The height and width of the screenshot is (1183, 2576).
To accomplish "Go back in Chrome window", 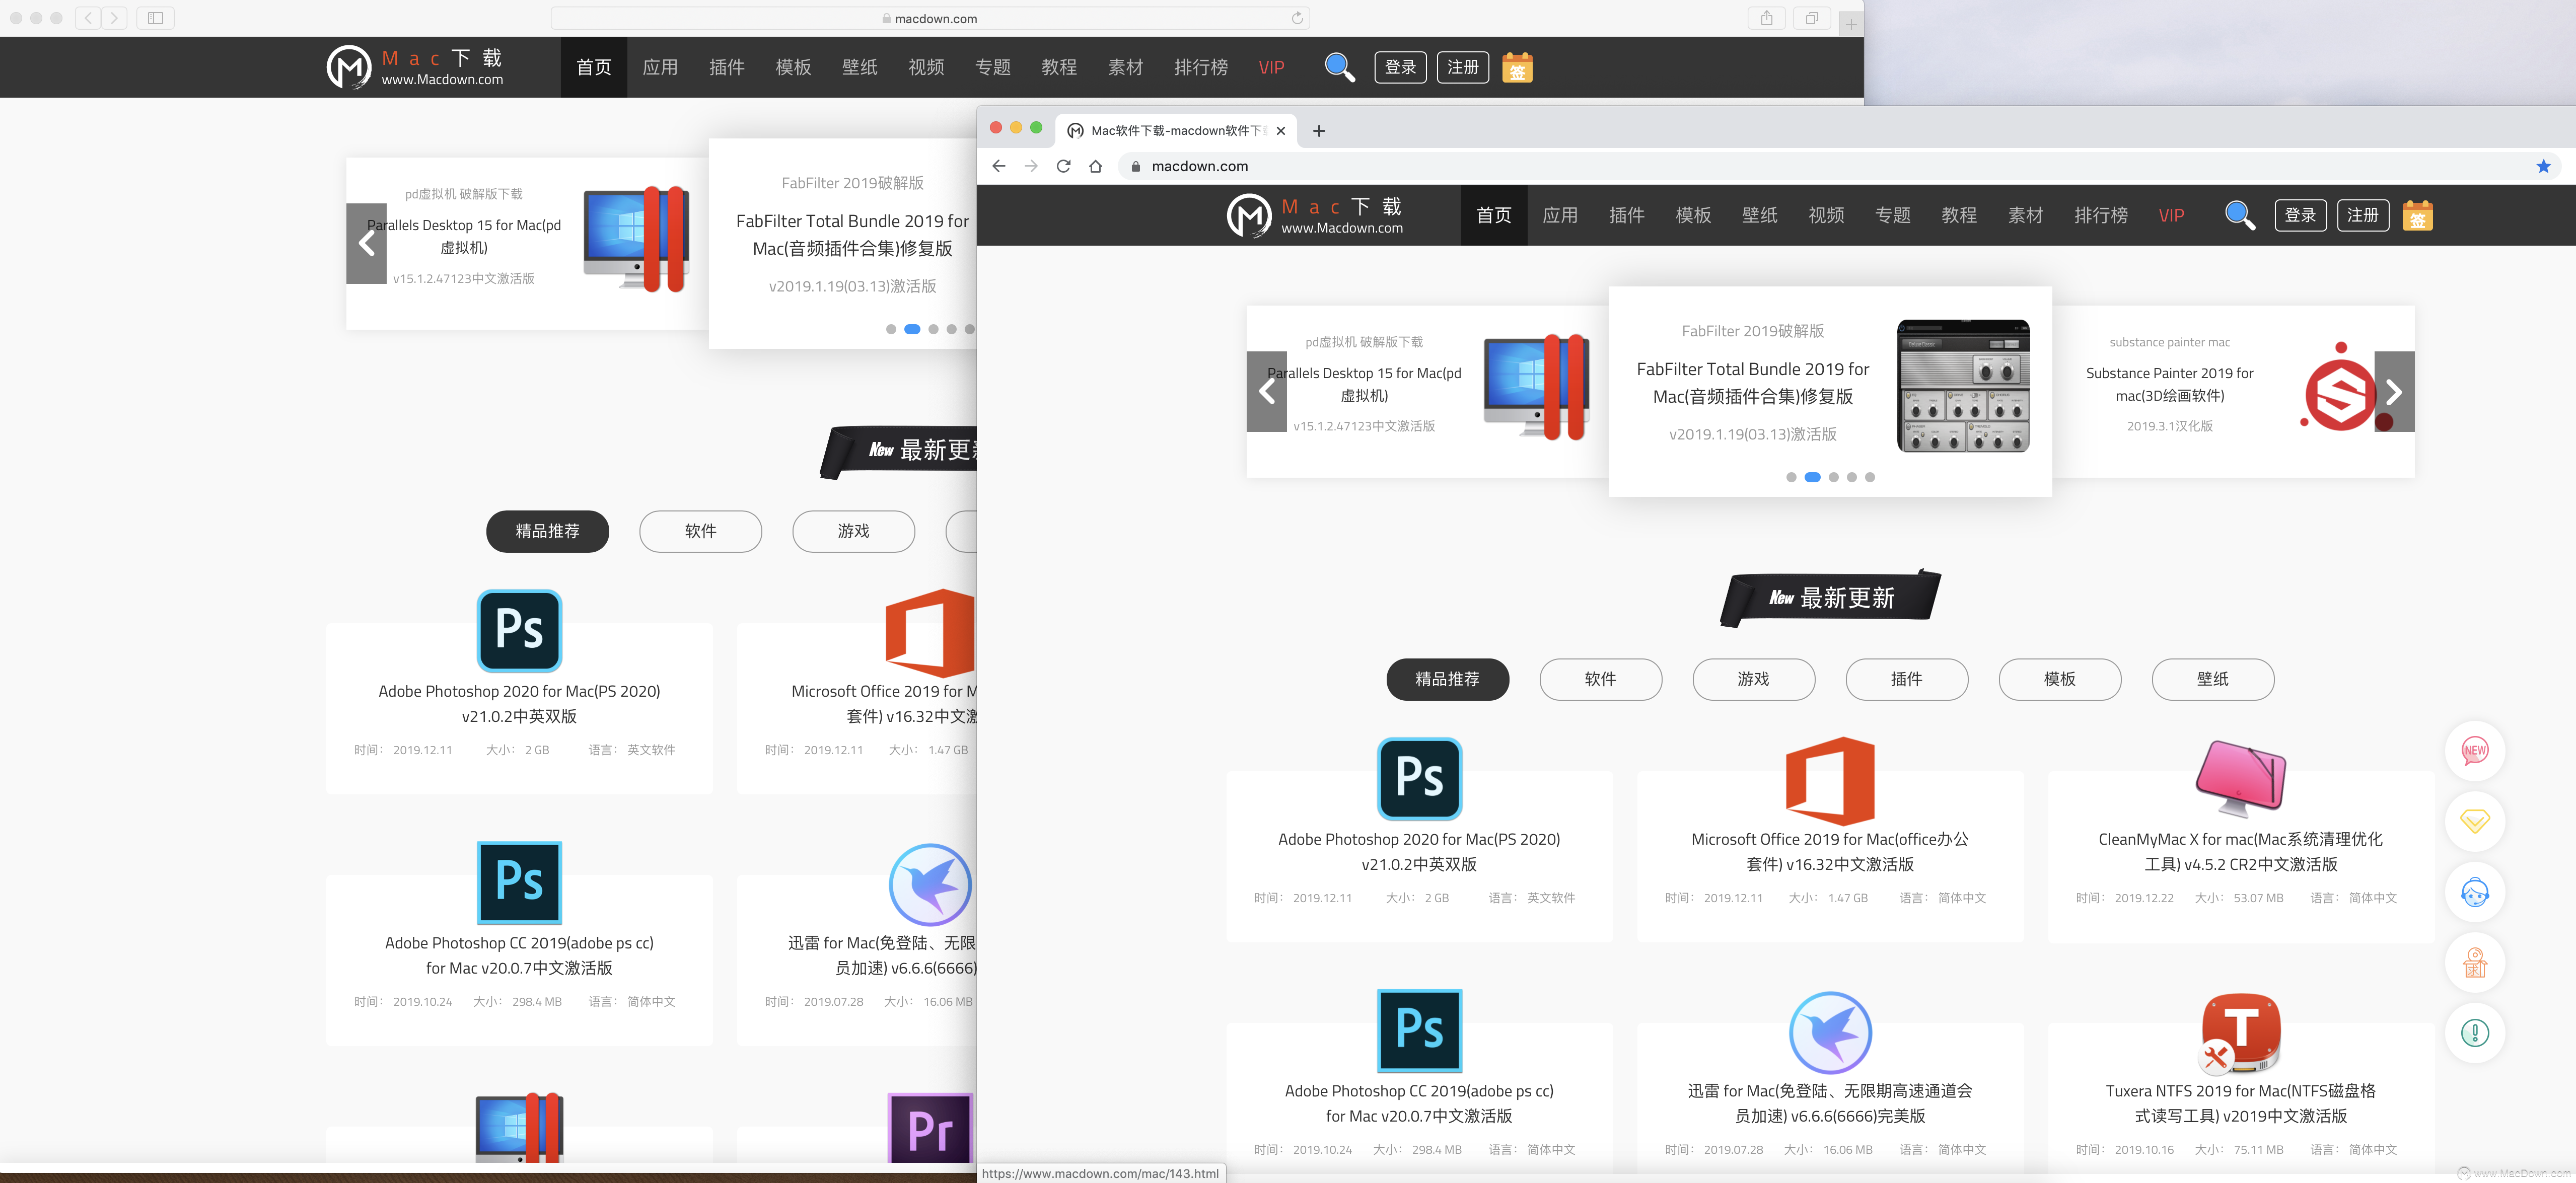I will [x=998, y=166].
